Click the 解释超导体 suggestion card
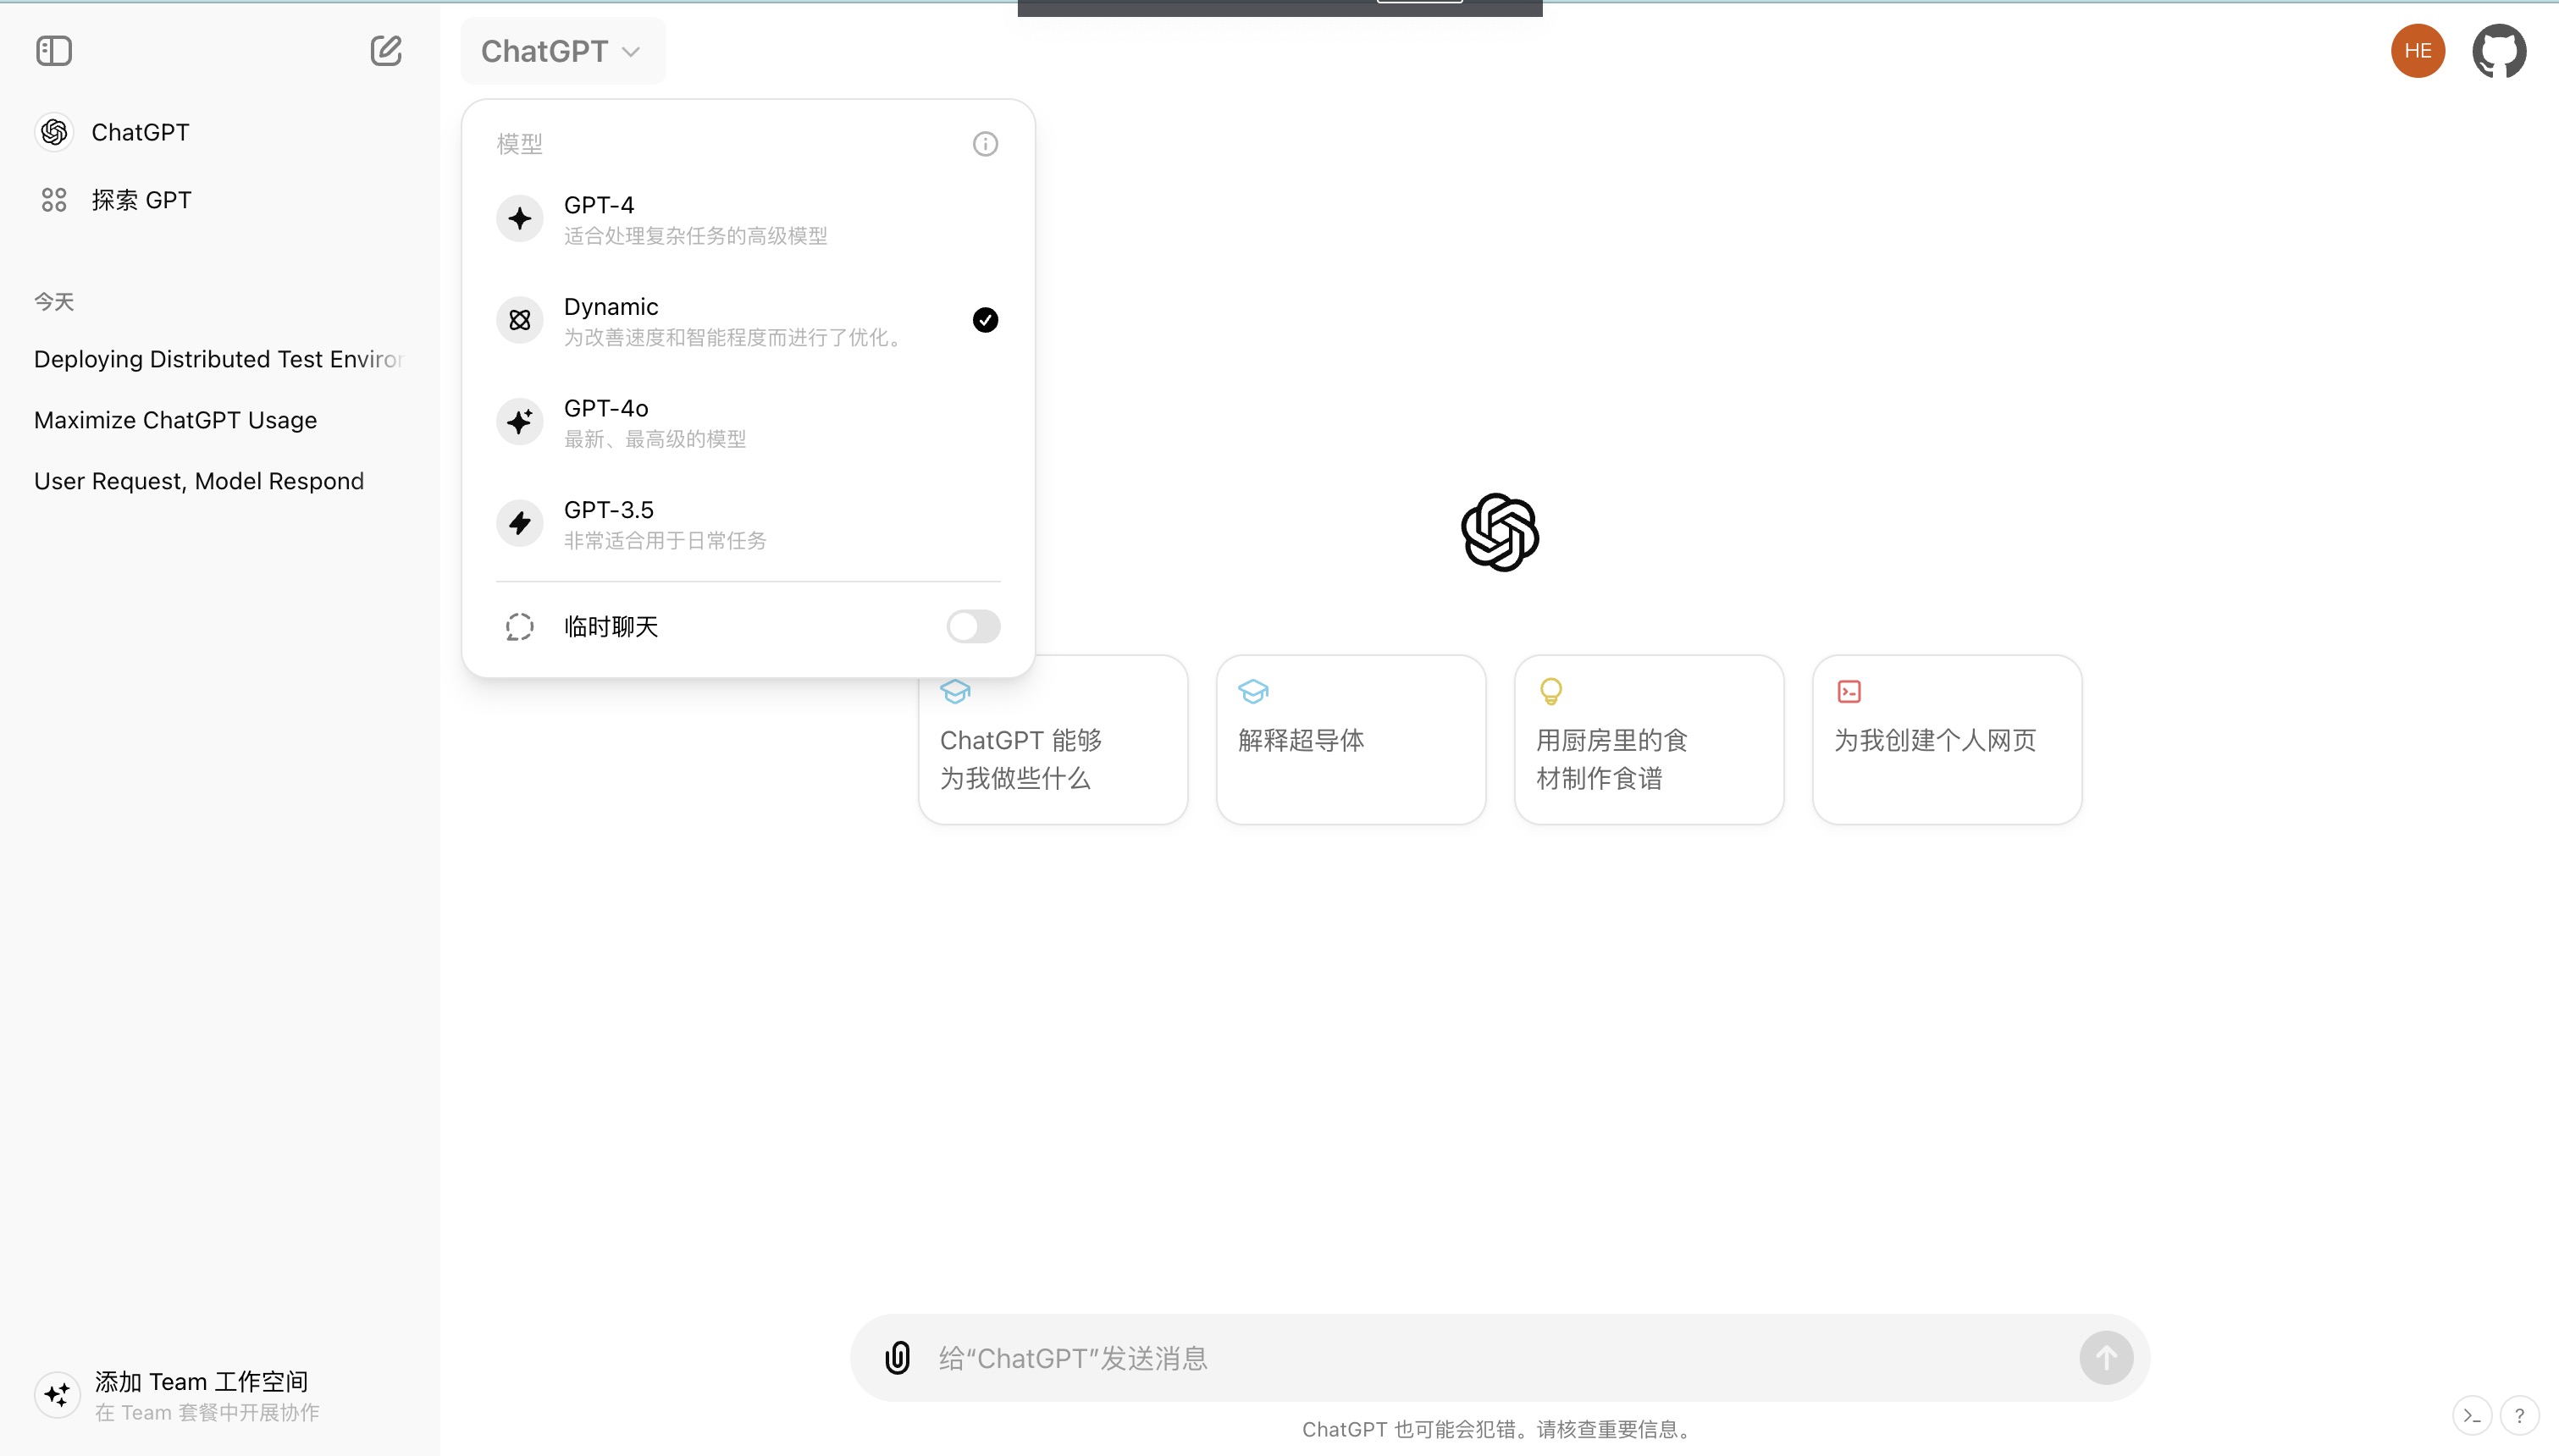The height and width of the screenshot is (1456, 2559). 1351,740
